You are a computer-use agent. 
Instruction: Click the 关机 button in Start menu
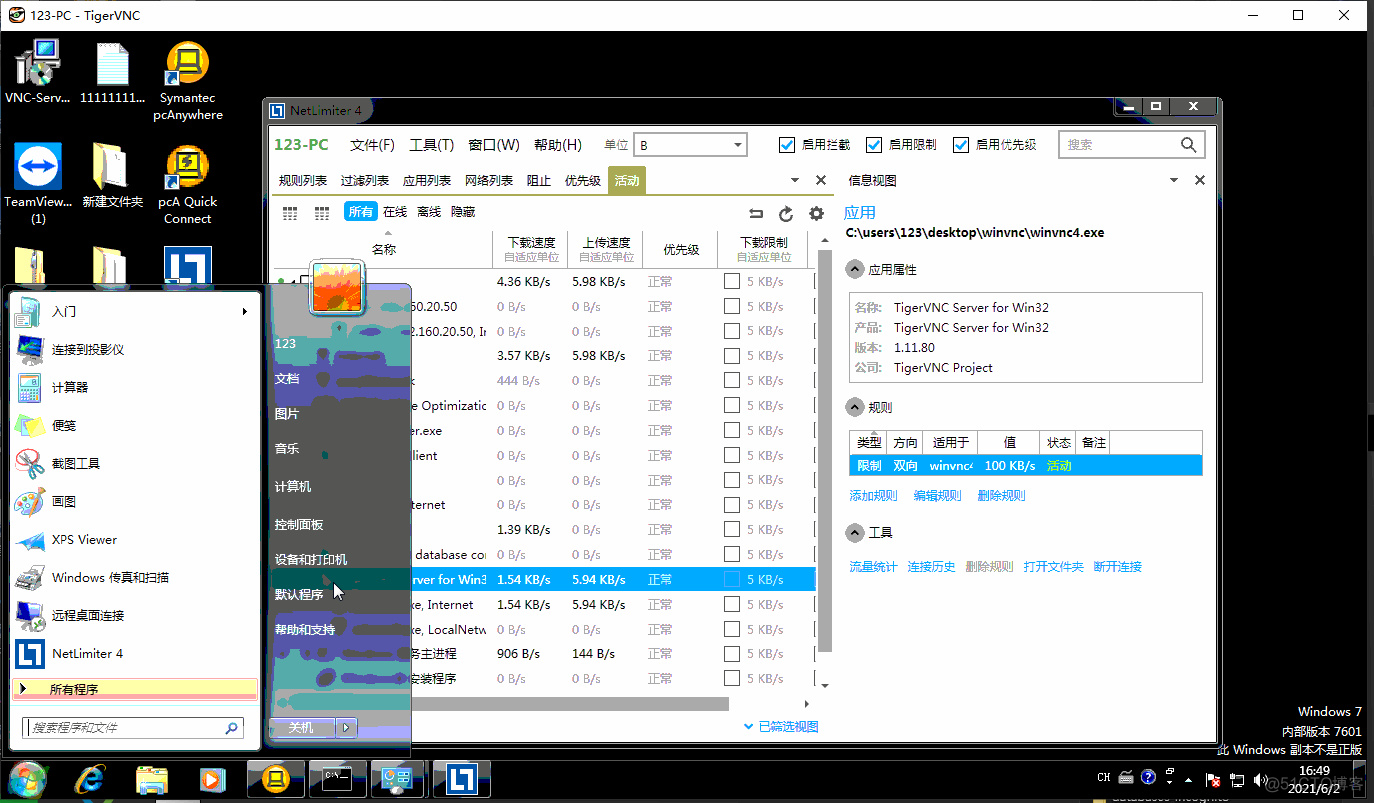click(302, 728)
